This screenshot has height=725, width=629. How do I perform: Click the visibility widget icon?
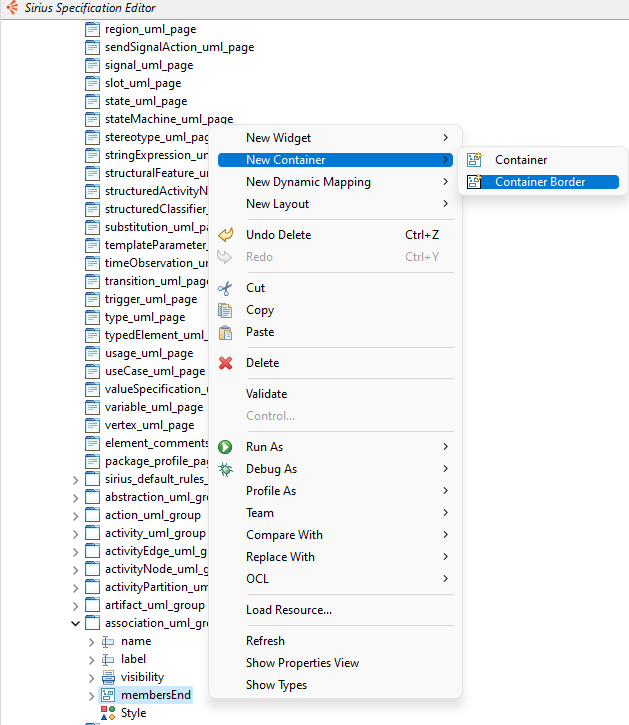(x=108, y=677)
